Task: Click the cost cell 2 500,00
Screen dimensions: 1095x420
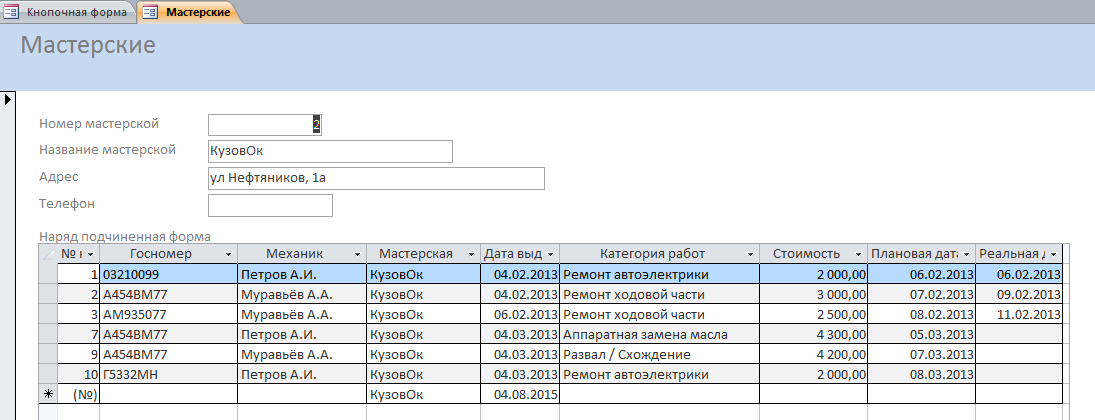Action: 813,314
